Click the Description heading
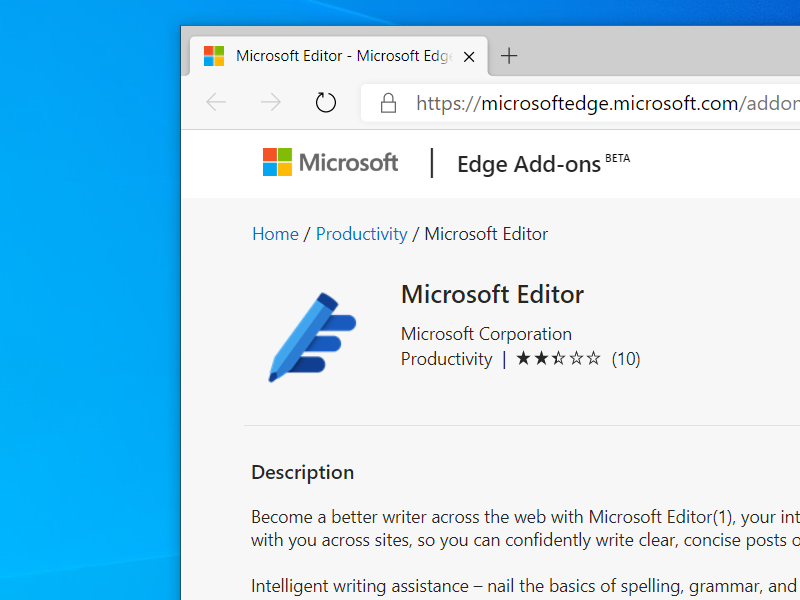 302,472
